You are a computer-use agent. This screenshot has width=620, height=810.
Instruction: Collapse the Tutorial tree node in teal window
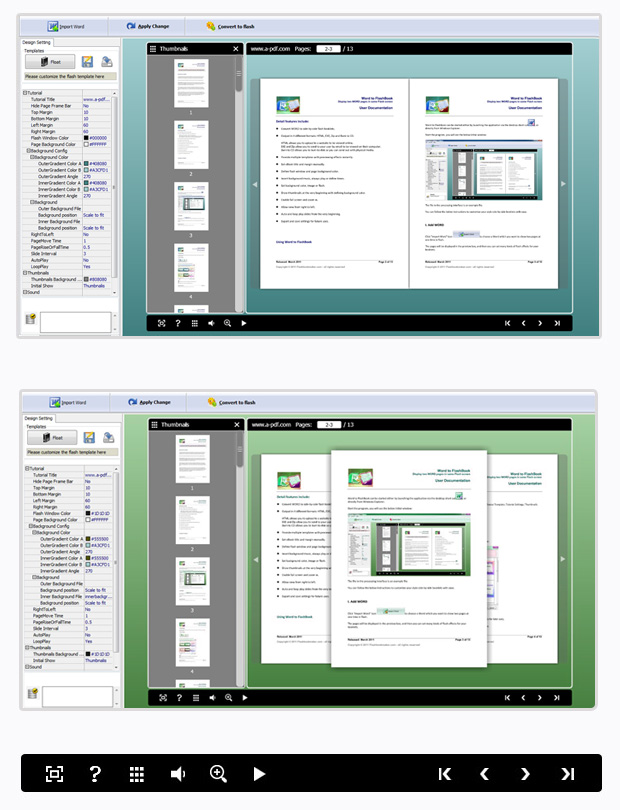[x=25, y=93]
